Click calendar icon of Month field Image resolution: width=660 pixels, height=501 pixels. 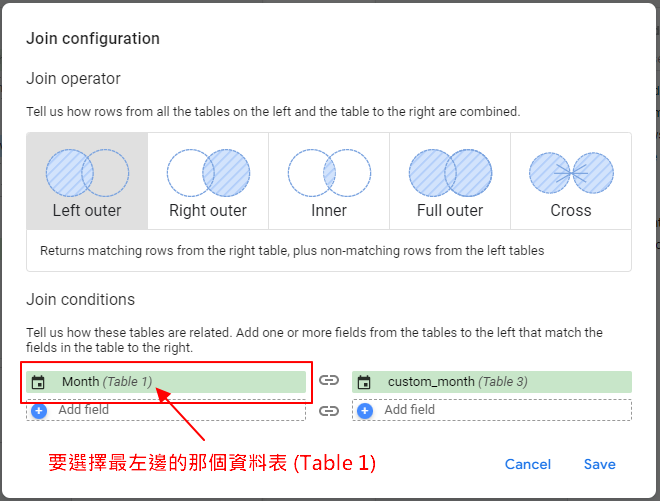click(x=39, y=382)
